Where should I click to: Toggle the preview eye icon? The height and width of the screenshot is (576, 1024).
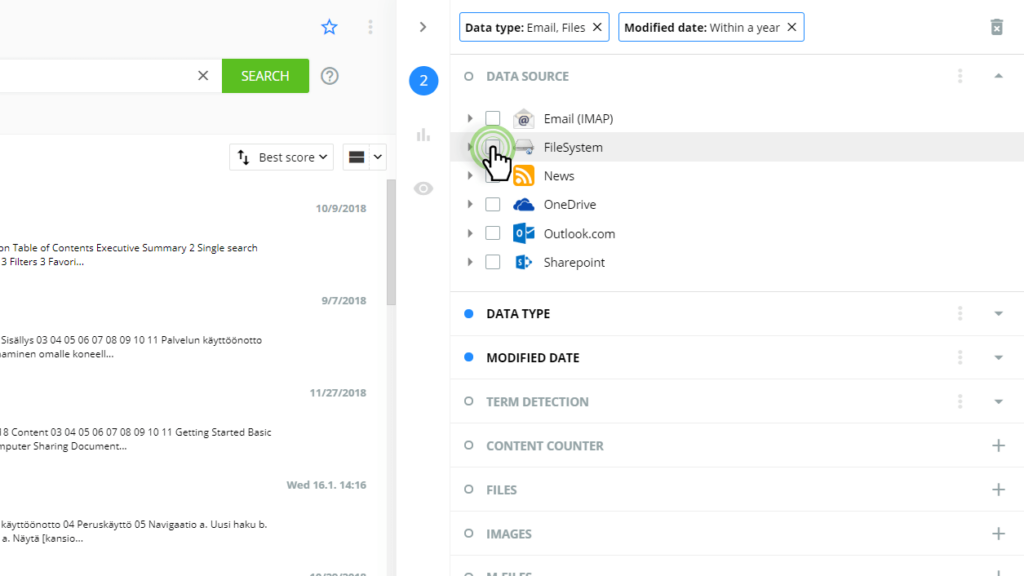(423, 189)
